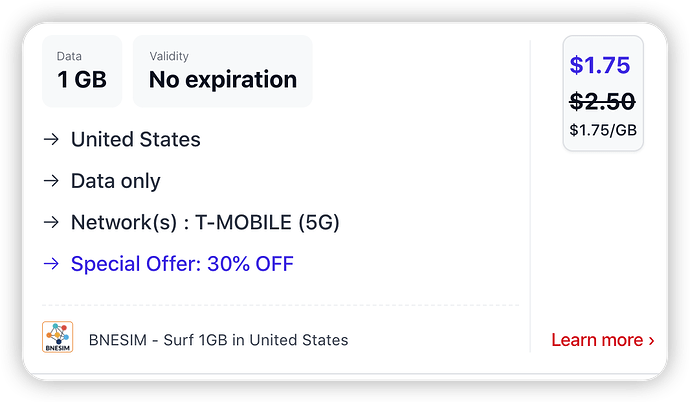This screenshot has width=690, height=402.
Task: Click the arrow beside Network(s) line
Action: click(x=51, y=223)
